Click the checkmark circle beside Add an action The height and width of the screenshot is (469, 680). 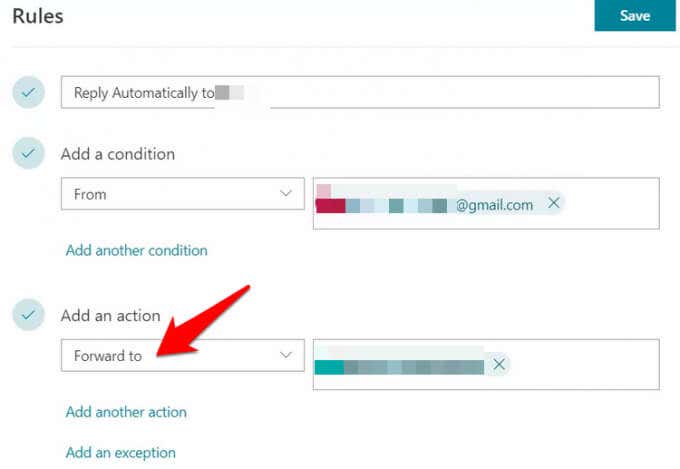(x=28, y=315)
